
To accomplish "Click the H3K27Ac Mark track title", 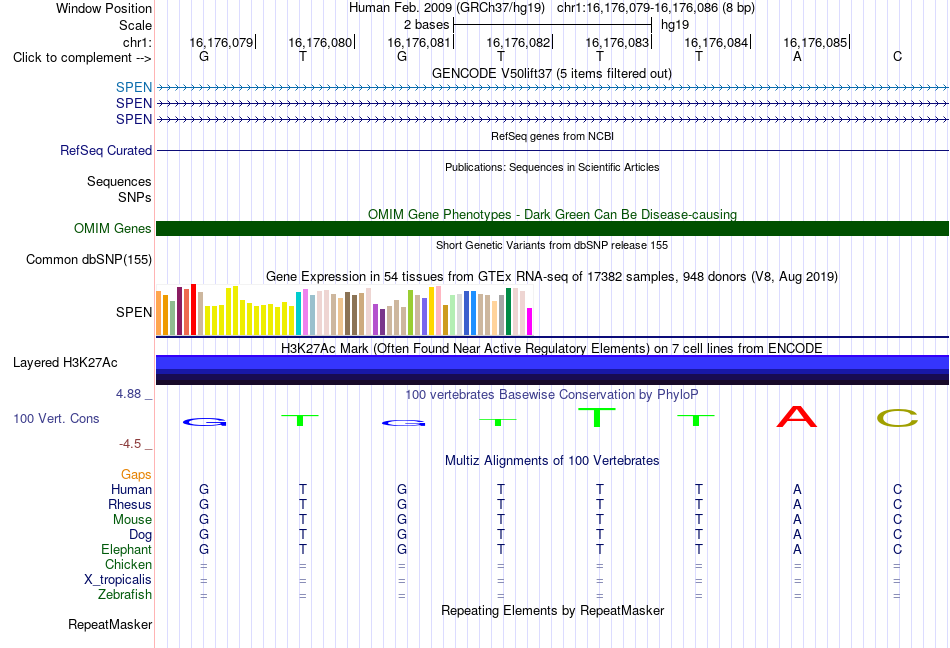I will tap(552, 348).
